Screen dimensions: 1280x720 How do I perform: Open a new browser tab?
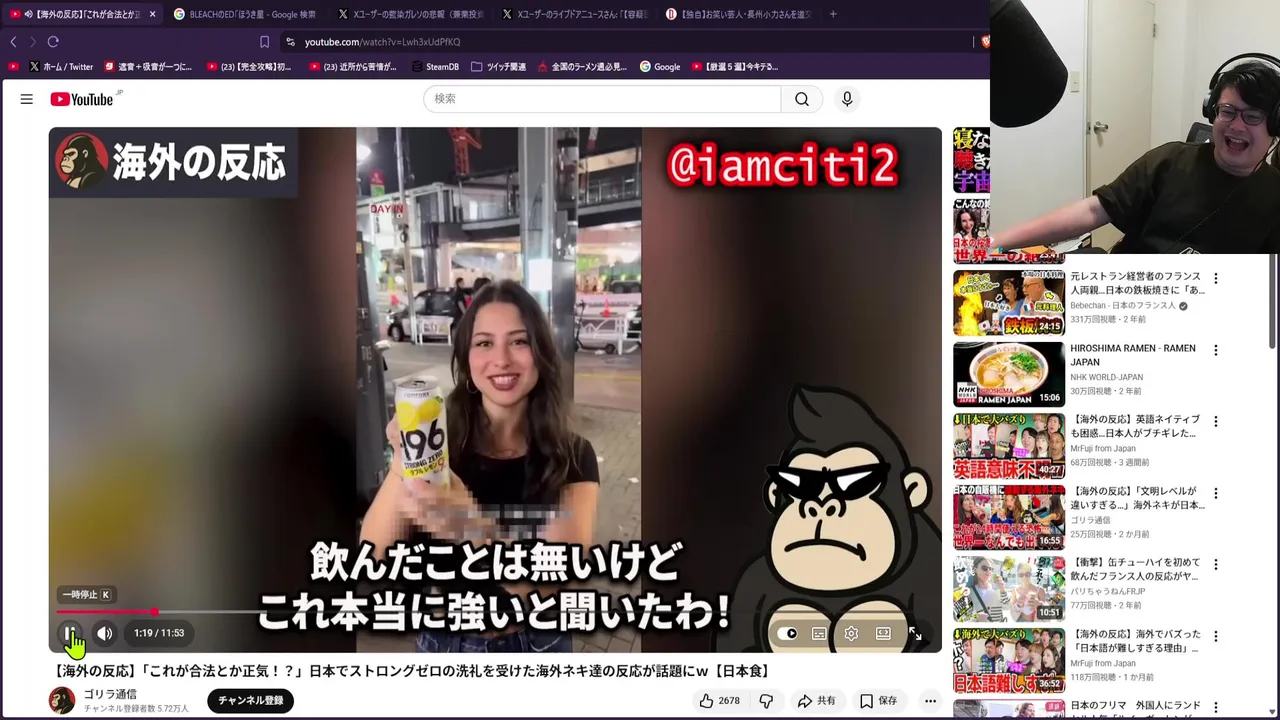point(833,14)
